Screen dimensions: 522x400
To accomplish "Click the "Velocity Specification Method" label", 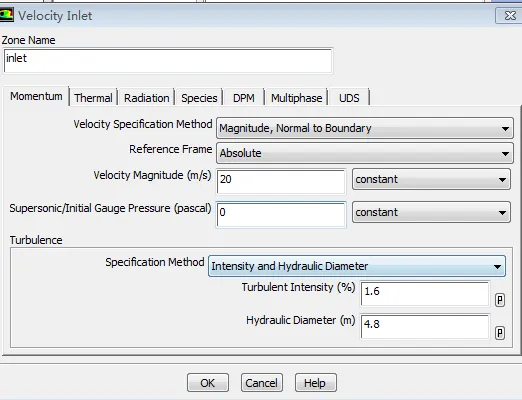I will (x=143, y=124).
